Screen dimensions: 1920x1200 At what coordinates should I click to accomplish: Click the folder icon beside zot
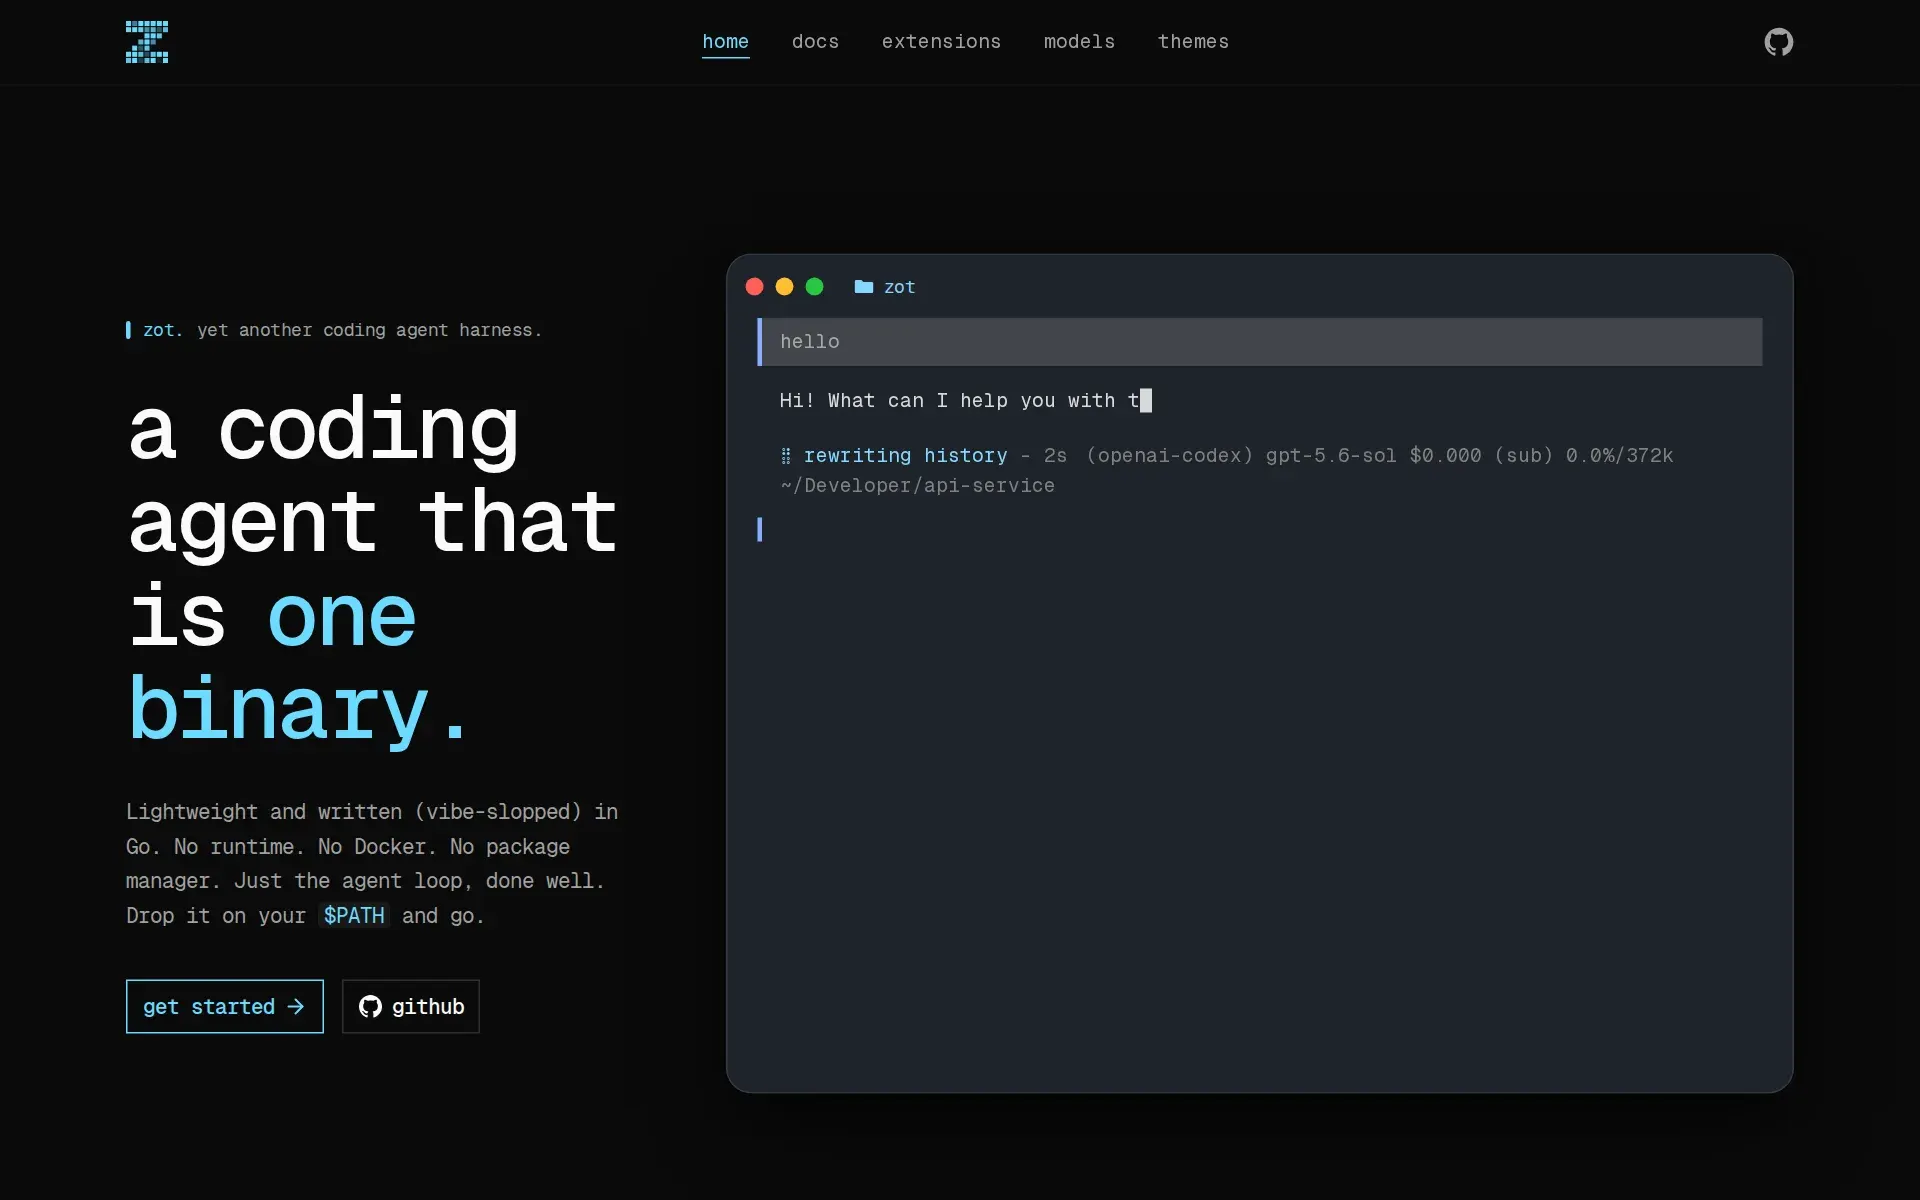coord(864,287)
